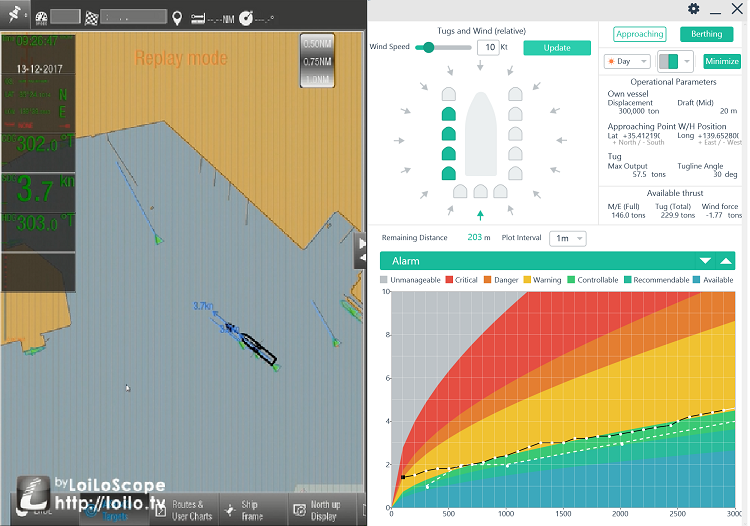Click the distance ruler NM icon
Viewport: 750px width, 526px height.
coord(198,19)
